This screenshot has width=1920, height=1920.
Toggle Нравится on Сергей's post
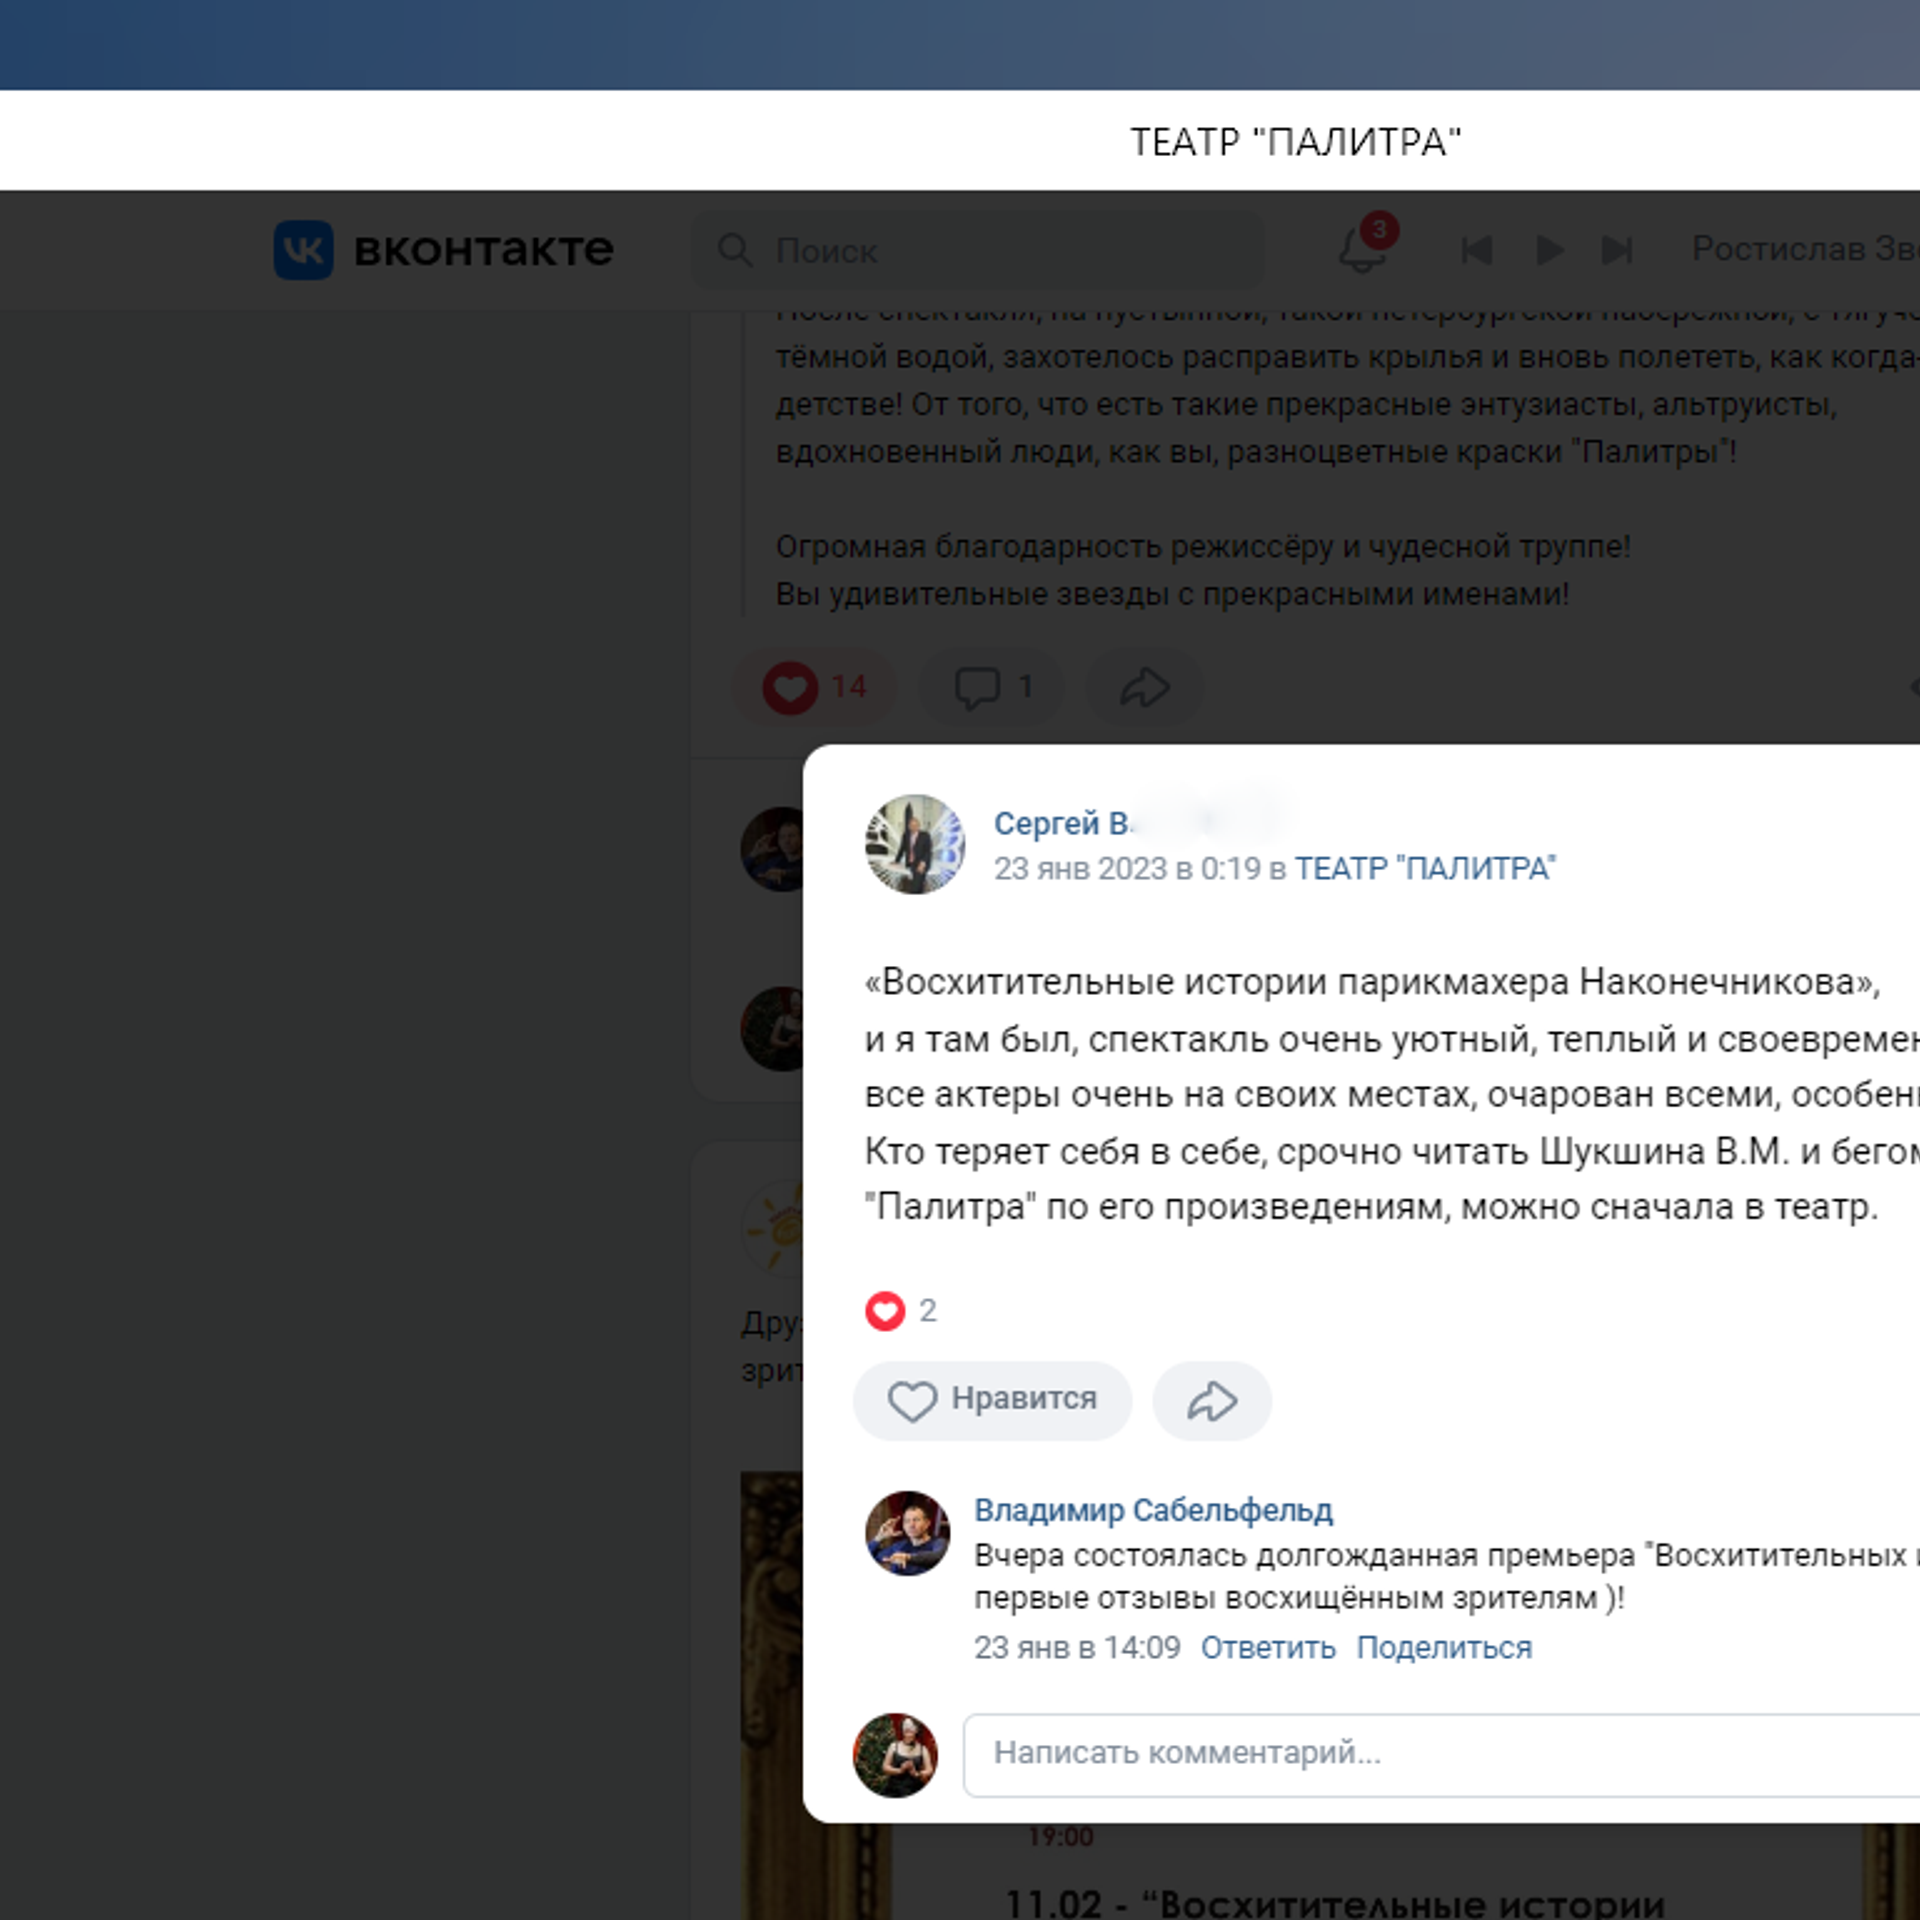[992, 1400]
